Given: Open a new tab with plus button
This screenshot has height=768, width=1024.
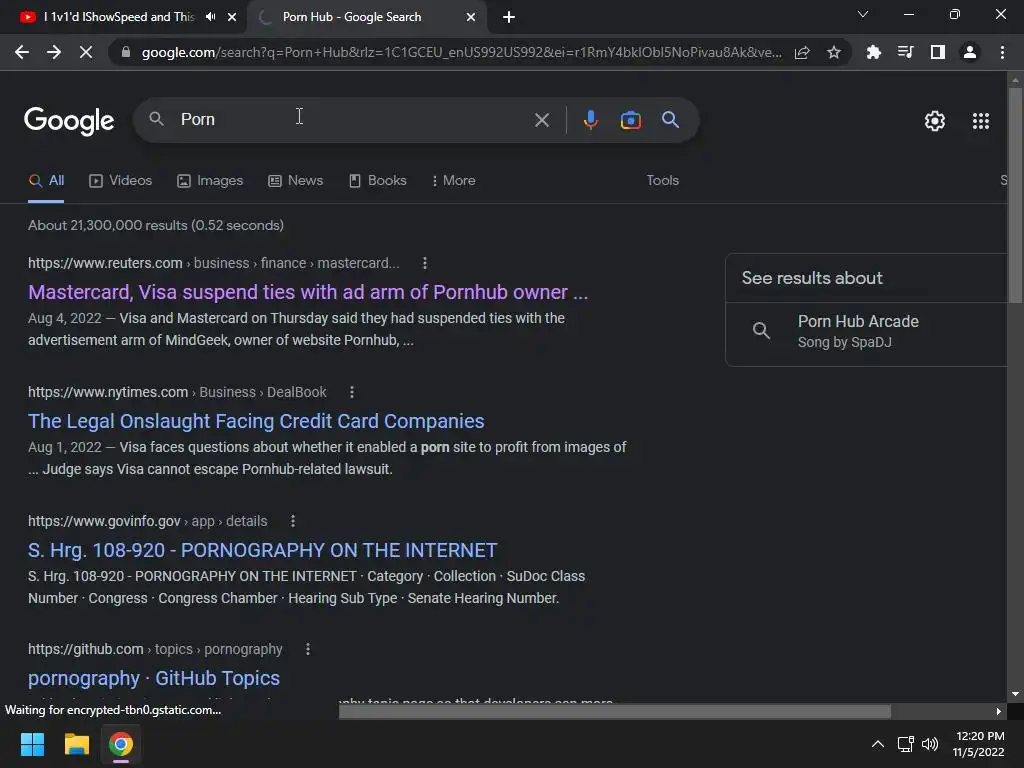Looking at the screenshot, I should coord(509,17).
